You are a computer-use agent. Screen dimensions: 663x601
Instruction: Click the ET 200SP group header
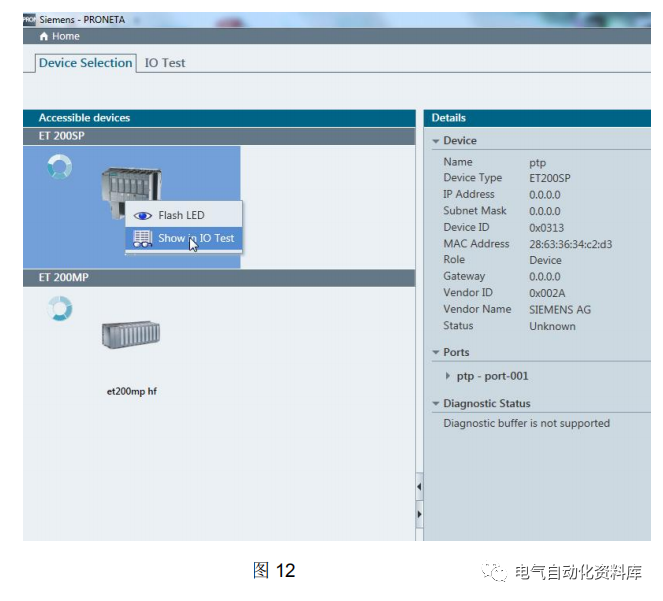click(219, 136)
